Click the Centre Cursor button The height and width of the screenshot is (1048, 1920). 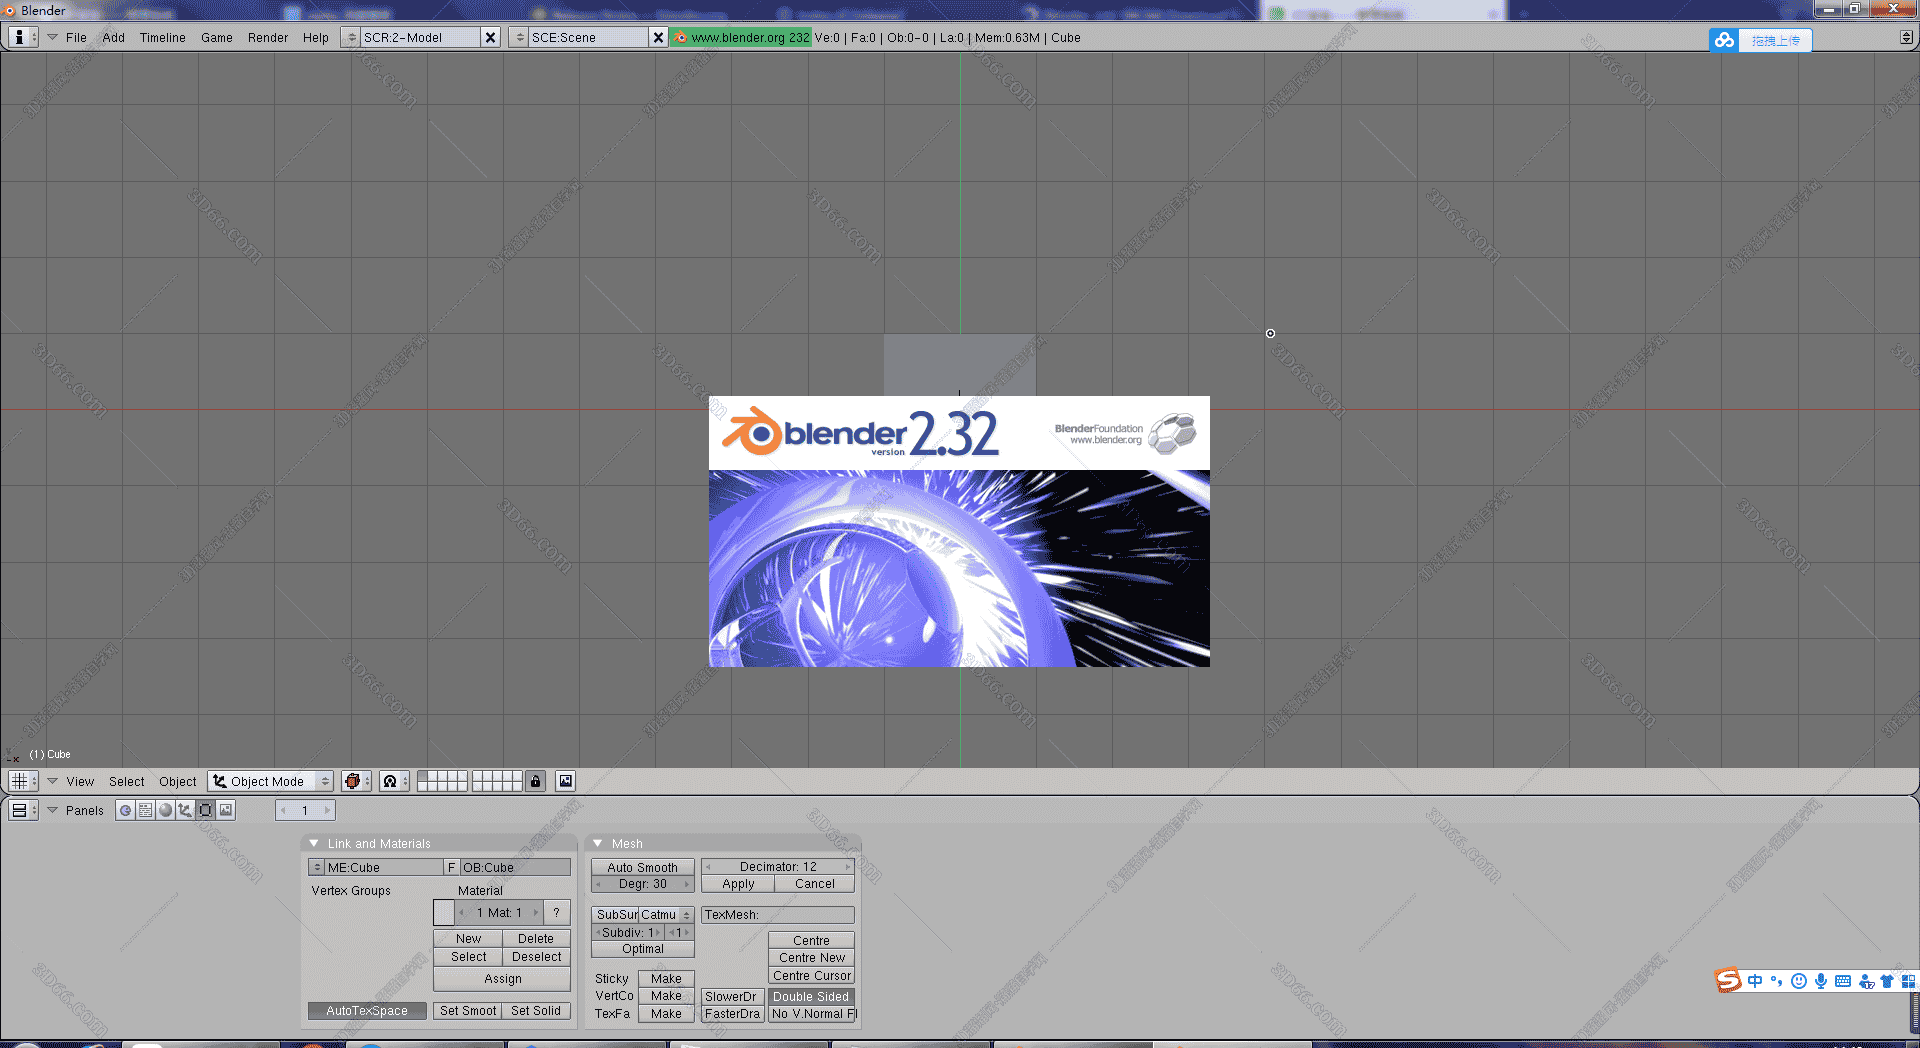click(x=811, y=976)
